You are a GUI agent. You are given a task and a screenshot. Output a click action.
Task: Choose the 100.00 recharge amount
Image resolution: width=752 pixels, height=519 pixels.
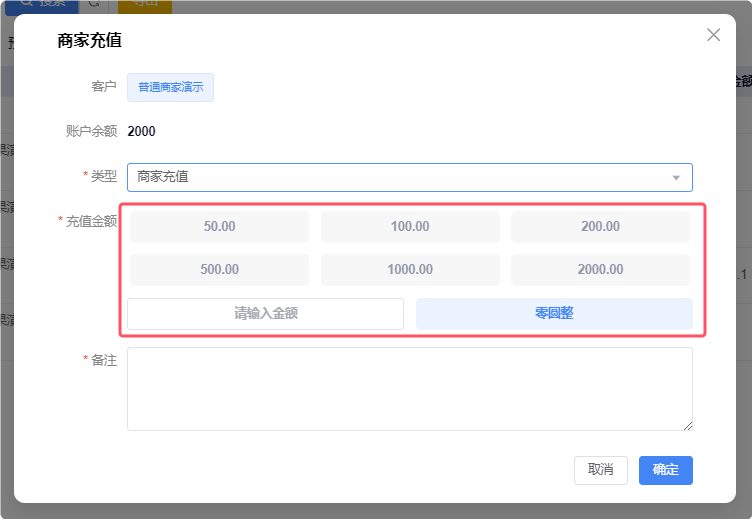click(410, 227)
